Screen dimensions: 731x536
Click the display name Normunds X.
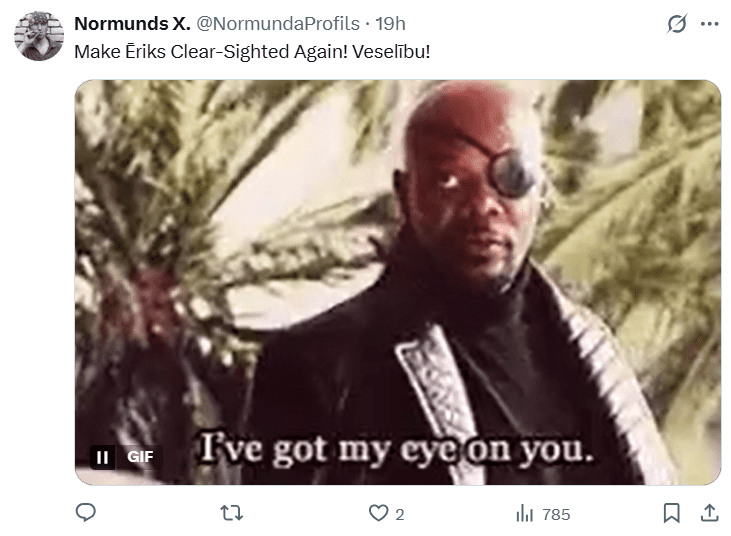pyautogui.click(x=132, y=24)
